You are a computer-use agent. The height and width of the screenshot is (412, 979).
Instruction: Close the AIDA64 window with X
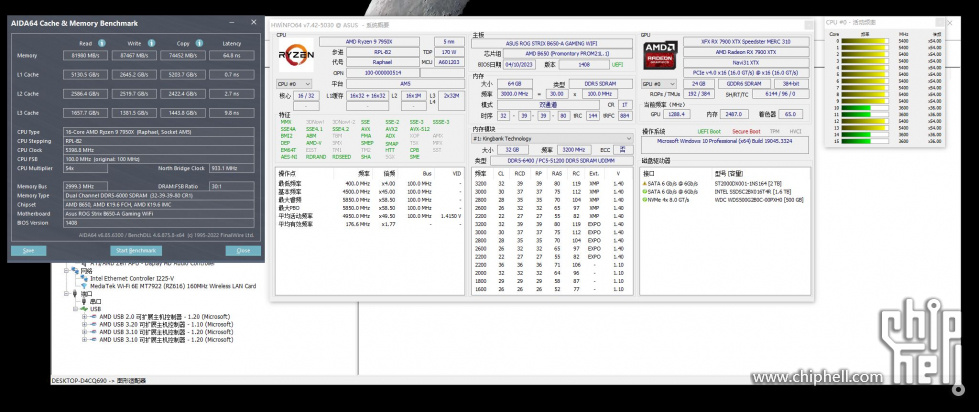253,22
